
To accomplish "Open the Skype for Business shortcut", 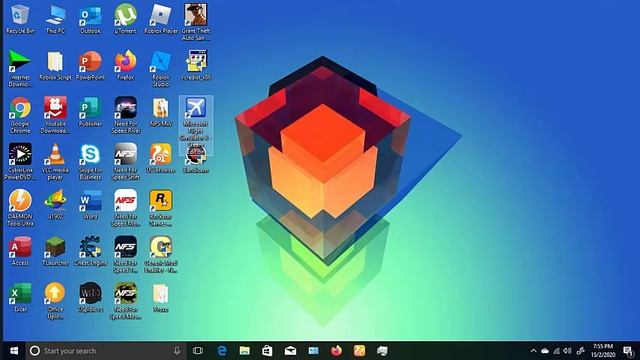I will (x=90, y=162).
